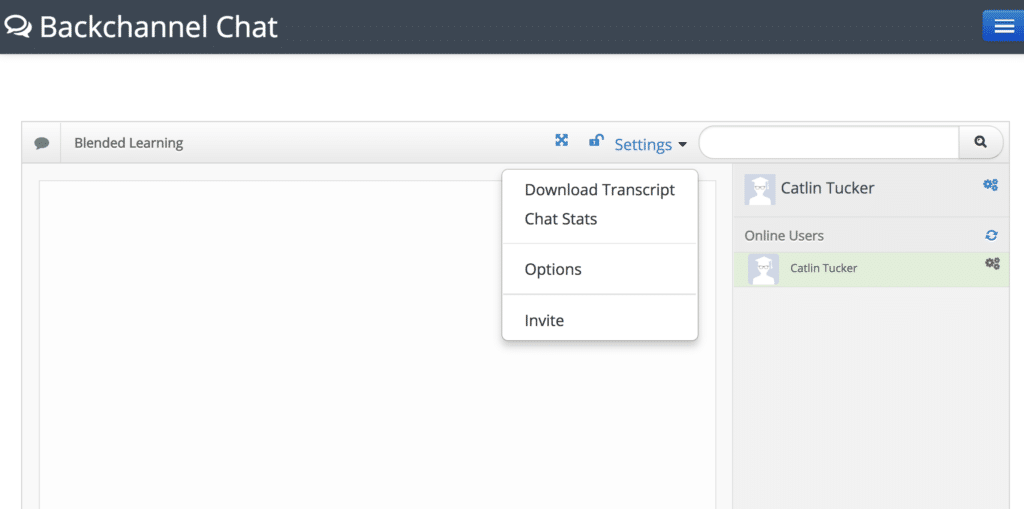Select Catlin Tucker in Online Users list
The image size is (1024, 509).
coord(871,269)
